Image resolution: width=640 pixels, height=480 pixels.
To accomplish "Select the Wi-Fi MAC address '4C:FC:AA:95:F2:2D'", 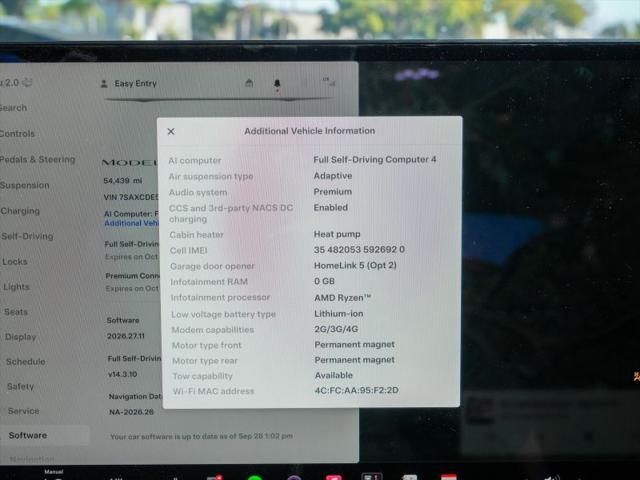I will tap(357, 391).
